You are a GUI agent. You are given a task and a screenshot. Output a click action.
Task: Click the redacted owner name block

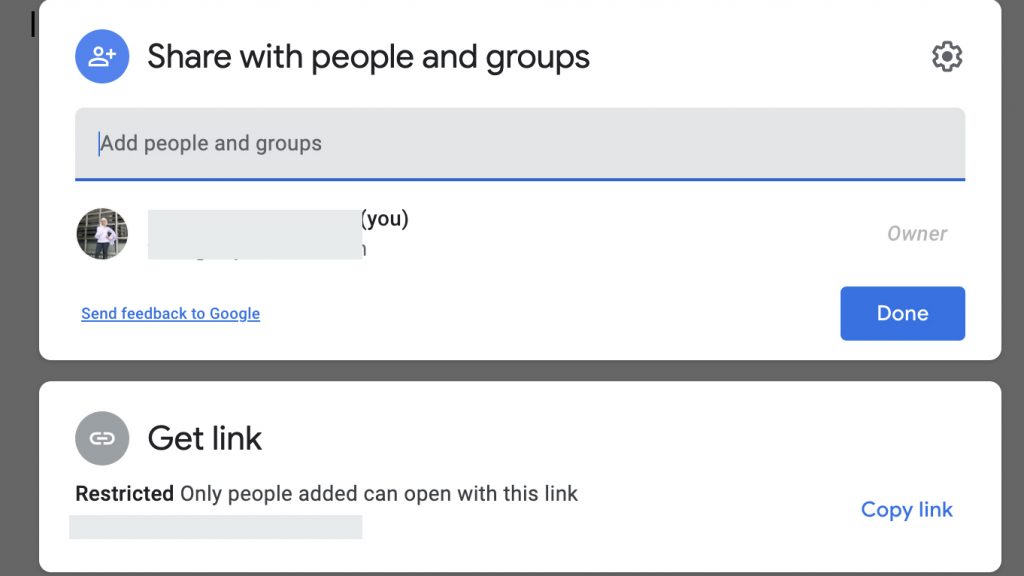tap(255, 234)
